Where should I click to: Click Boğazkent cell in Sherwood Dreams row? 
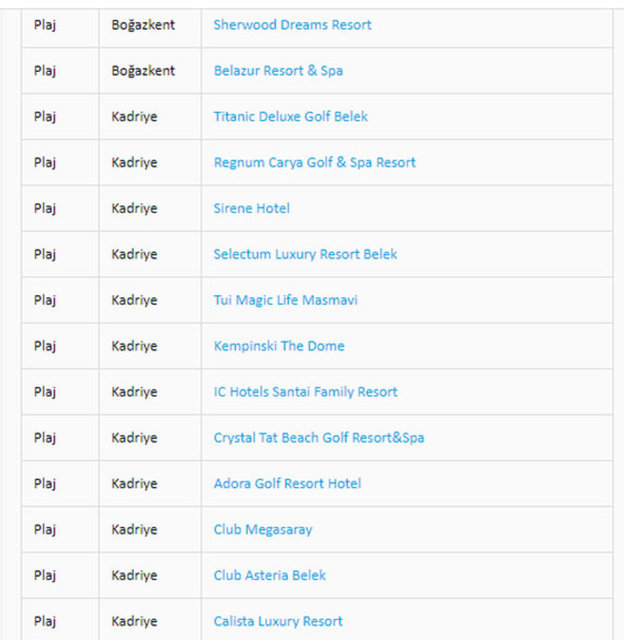[x=143, y=25]
